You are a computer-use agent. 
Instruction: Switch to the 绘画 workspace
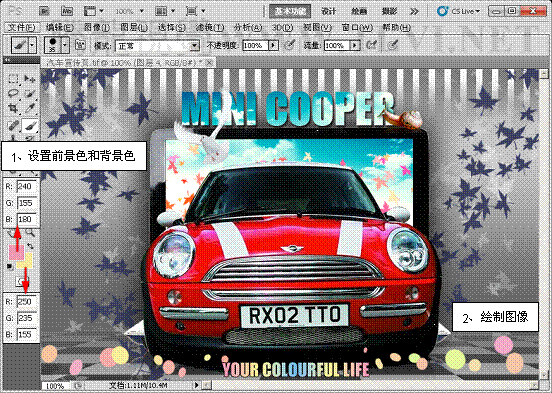359,11
